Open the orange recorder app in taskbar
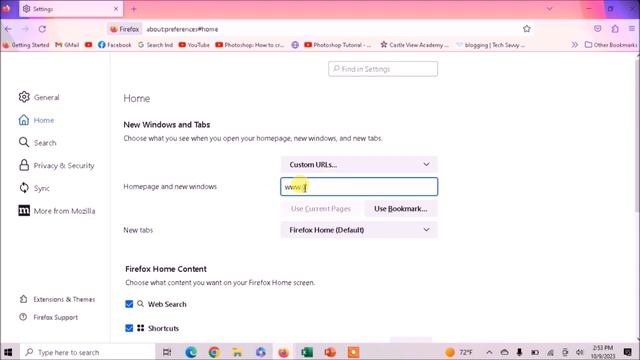Screen dimensions: 640x360 click(x=353, y=352)
